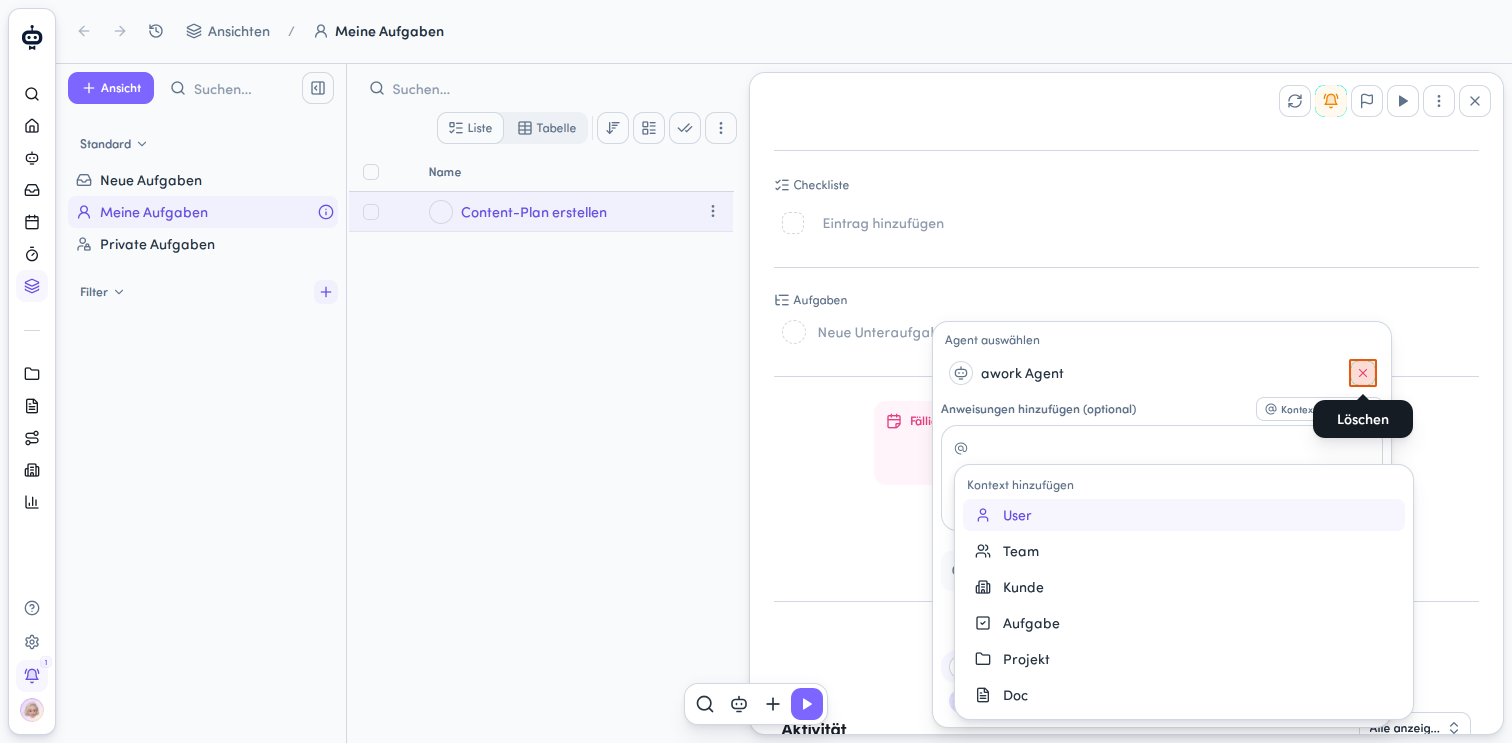Screen dimensions: 1512x743
Task: Click the flag icon in the task panel
Action: coord(1367,101)
